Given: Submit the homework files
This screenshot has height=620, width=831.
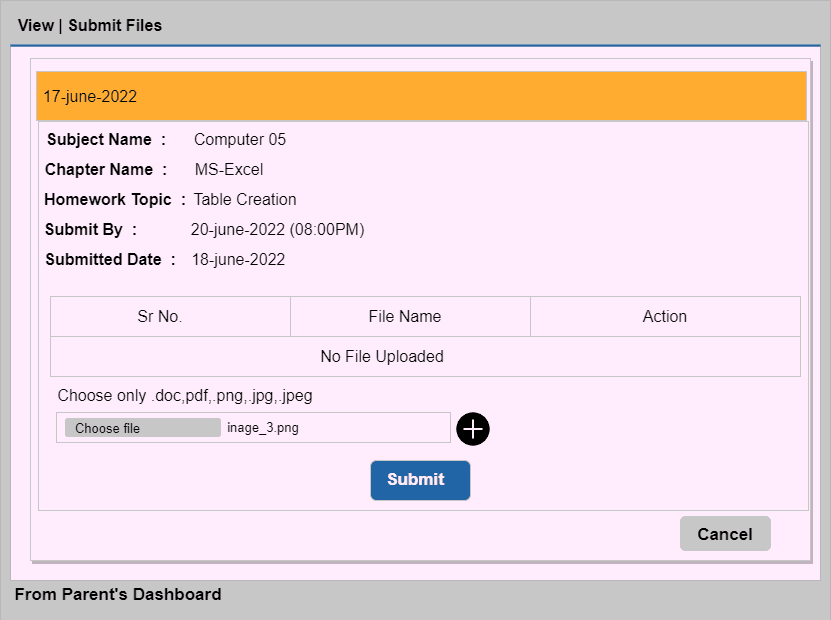Looking at the screenshot, I should point(420,480).
